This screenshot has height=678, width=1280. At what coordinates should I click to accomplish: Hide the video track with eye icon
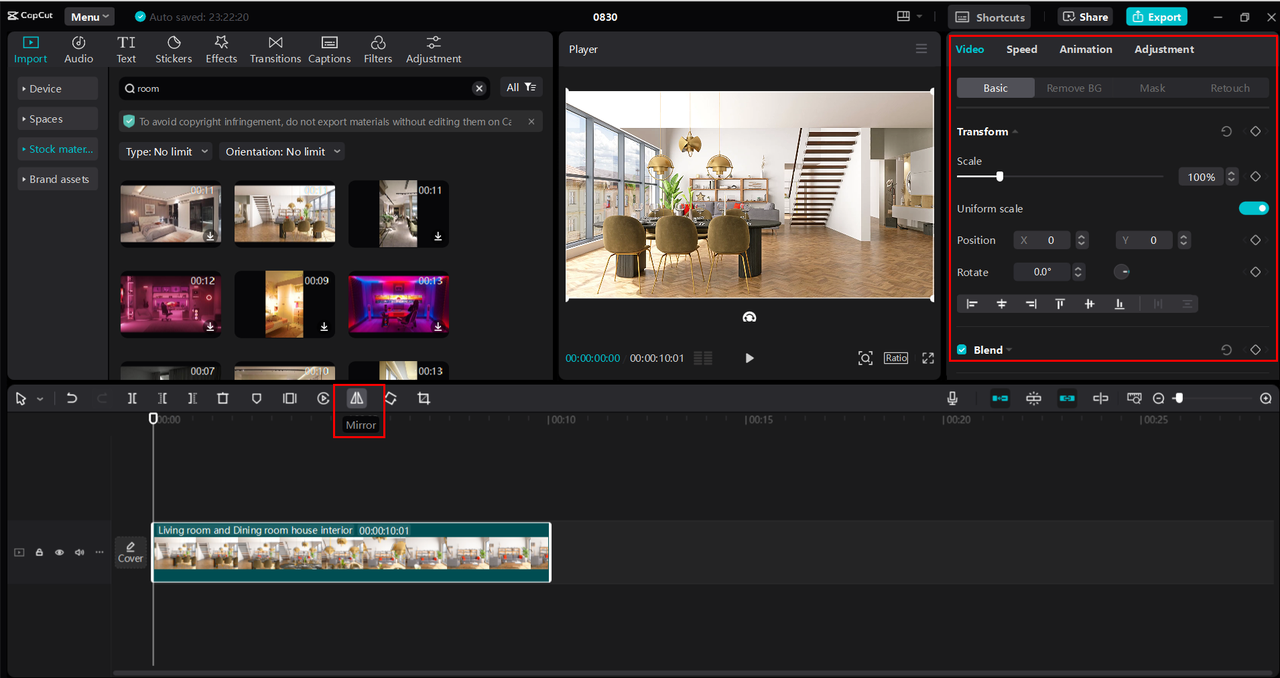[59, 552]
